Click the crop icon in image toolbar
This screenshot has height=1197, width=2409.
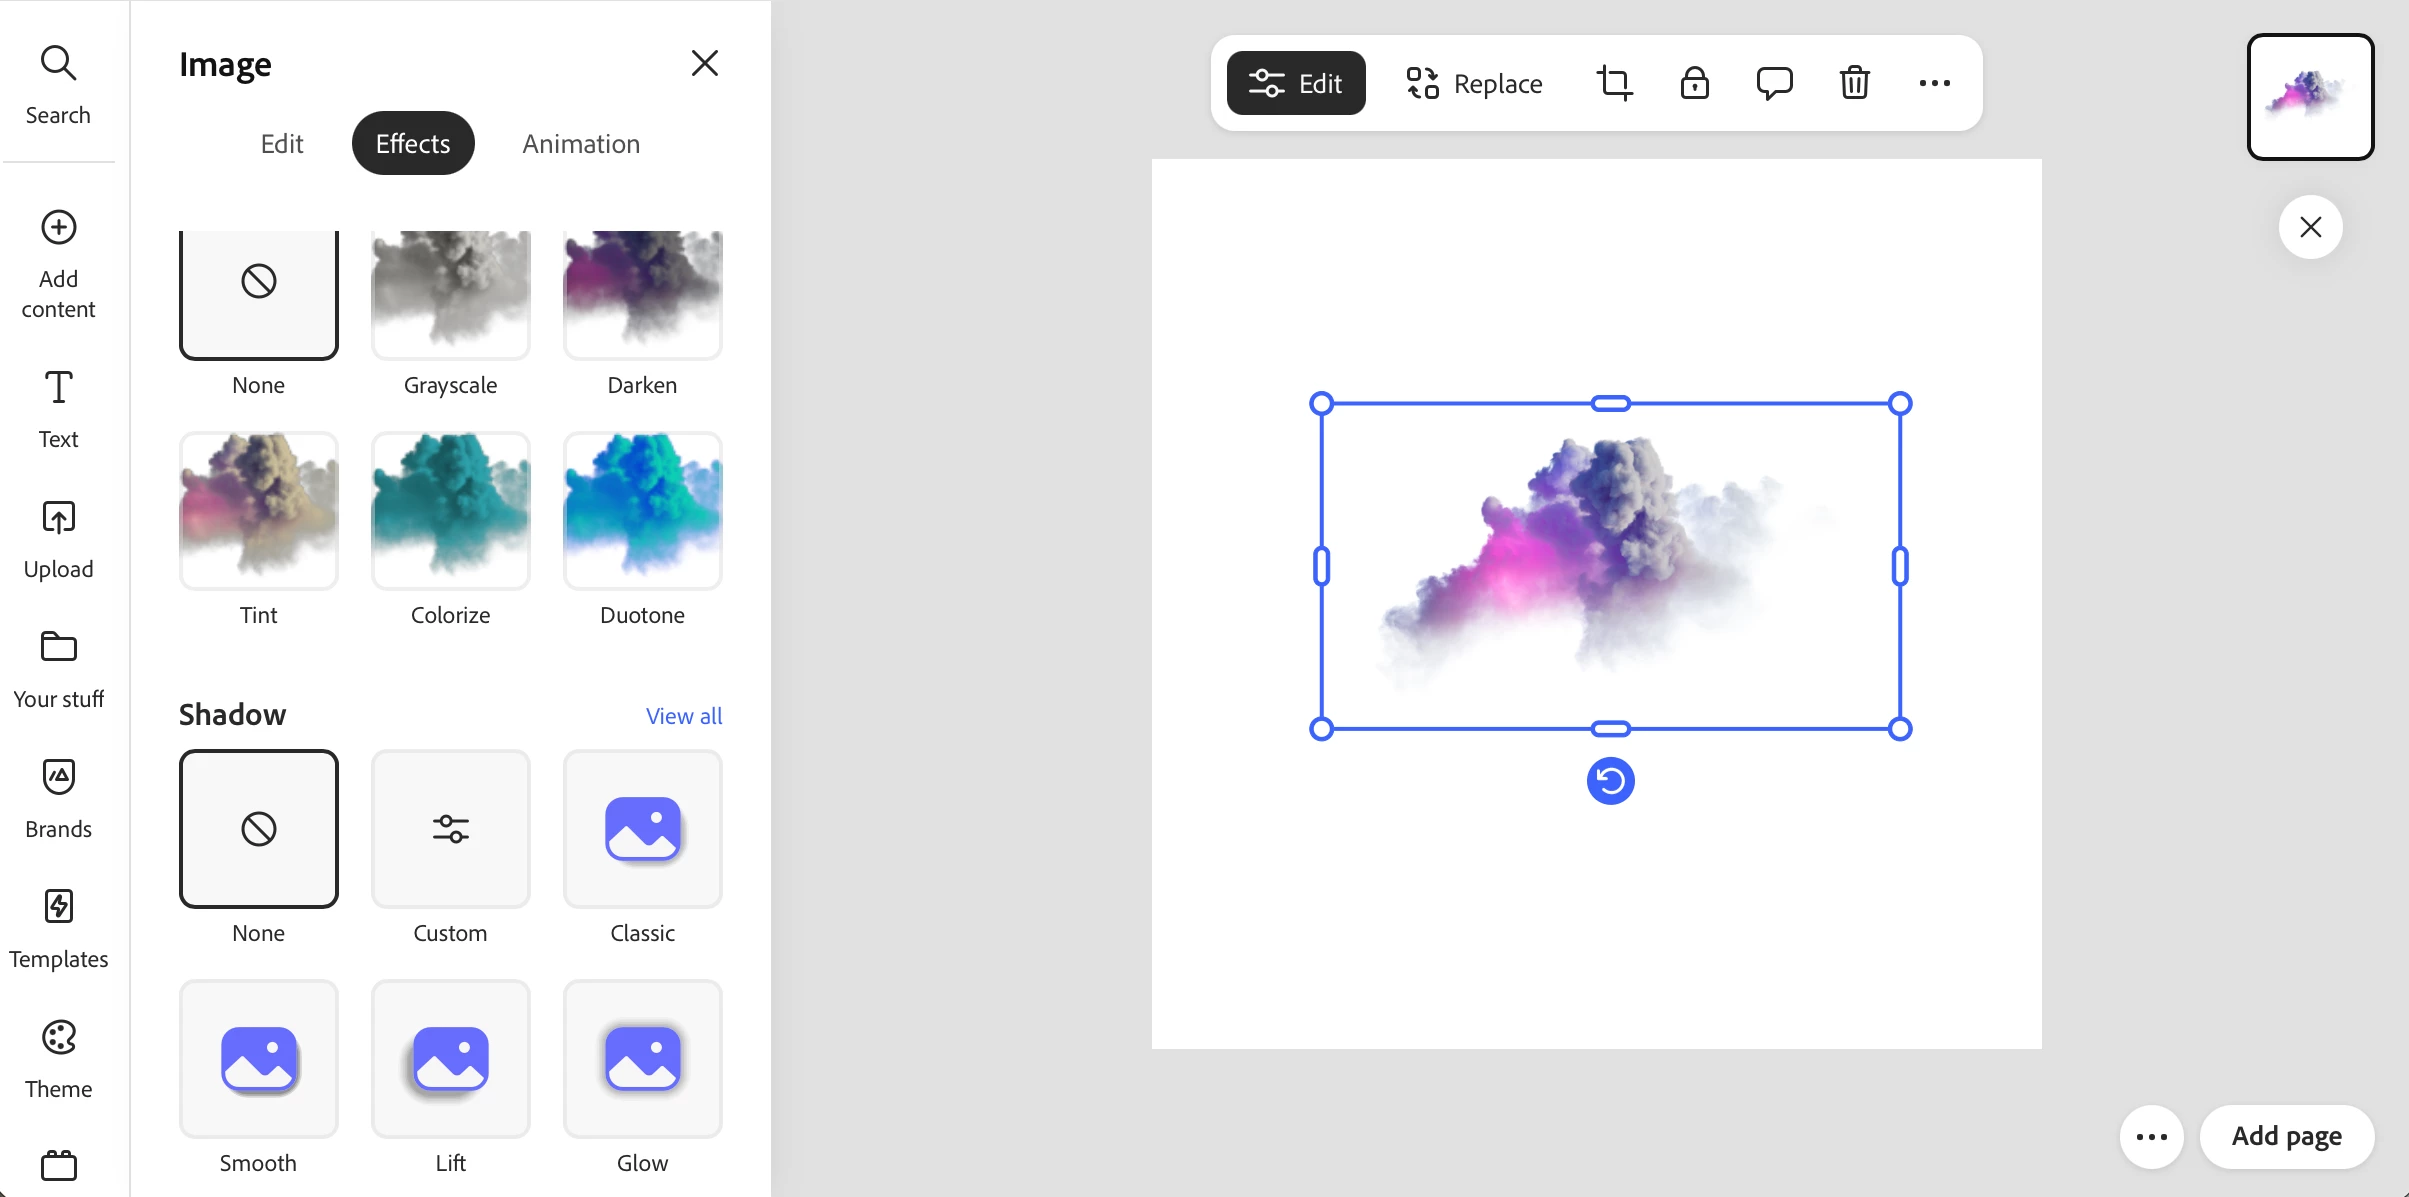(x=1614, y=83)
